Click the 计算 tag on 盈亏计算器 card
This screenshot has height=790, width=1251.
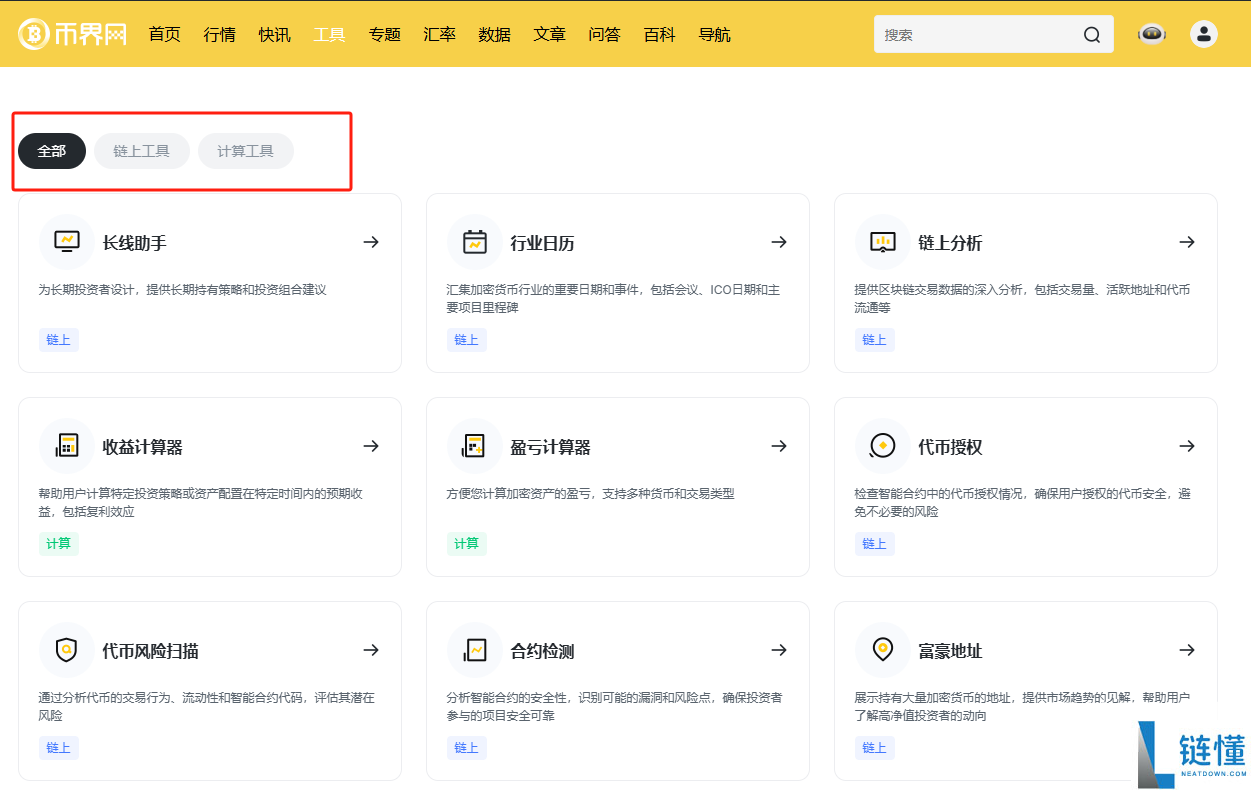click(x=467, y=543)
